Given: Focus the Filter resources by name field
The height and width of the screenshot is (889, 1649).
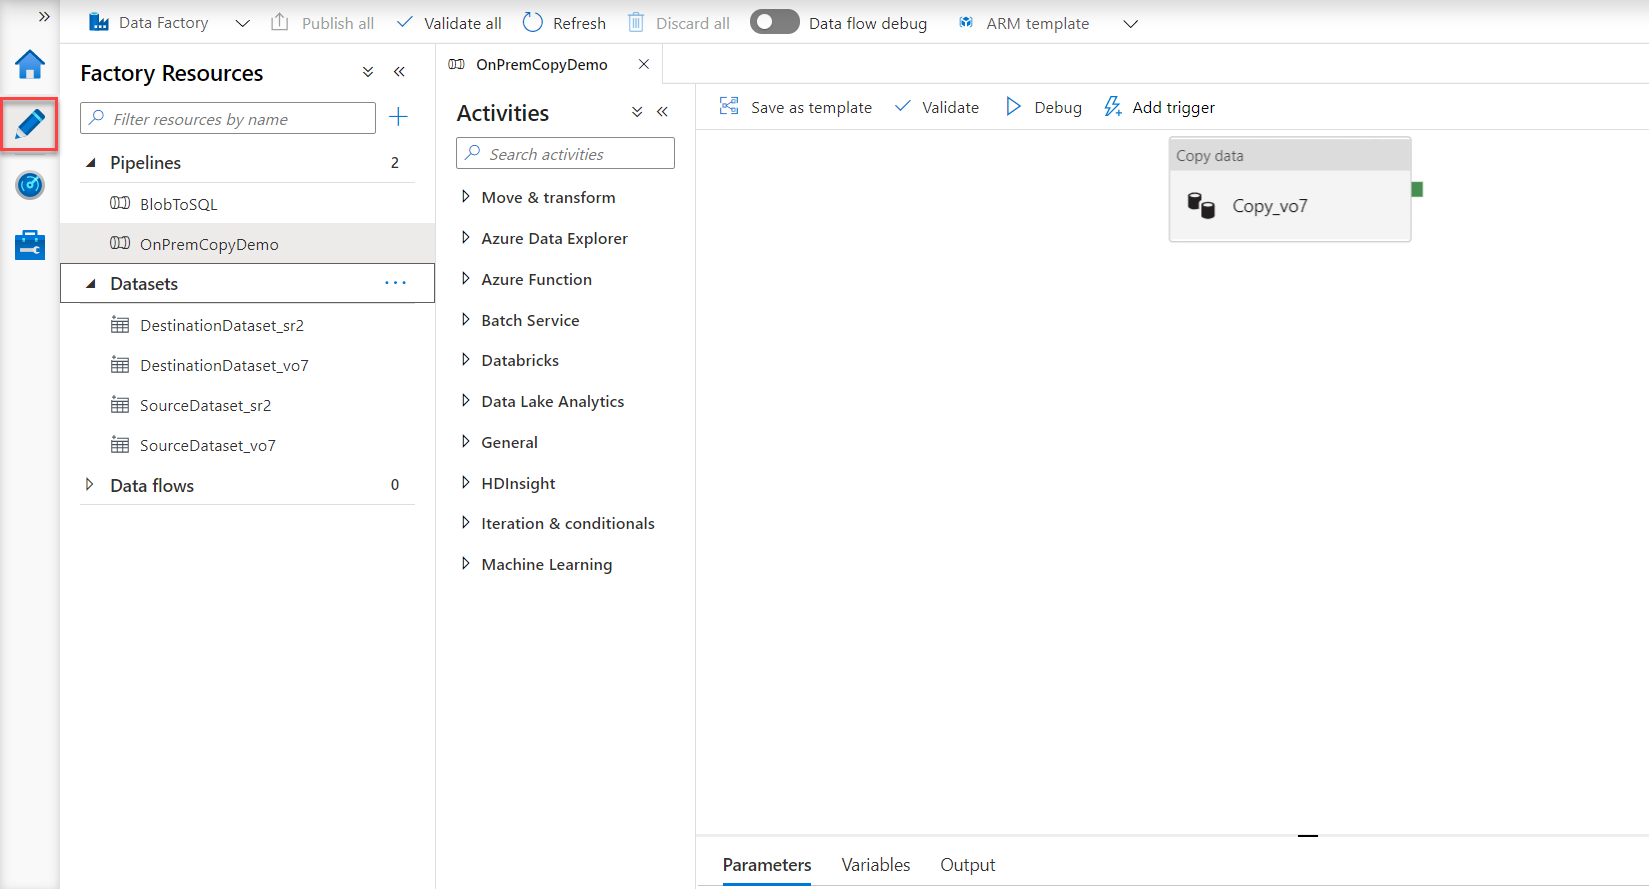Looking at the screenshot, I should point(228,118).
